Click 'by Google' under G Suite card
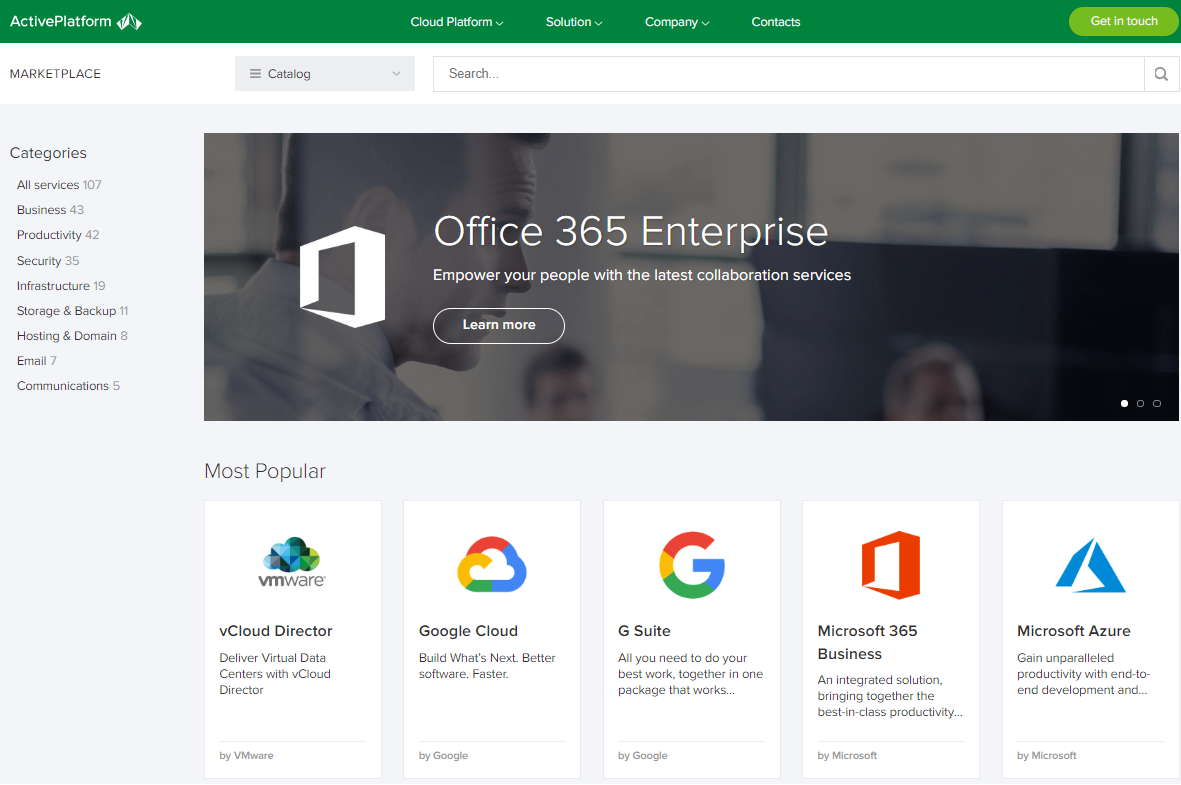 coord(642,756)
